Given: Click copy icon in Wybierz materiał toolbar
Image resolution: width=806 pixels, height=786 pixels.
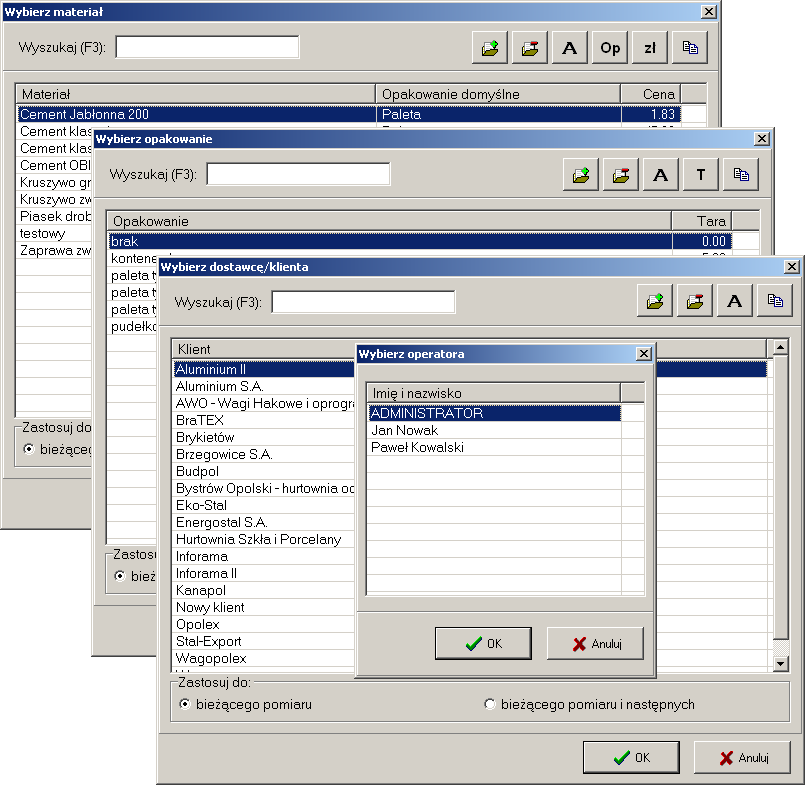Looking at the screenshot, I should [x=690, y=48].
